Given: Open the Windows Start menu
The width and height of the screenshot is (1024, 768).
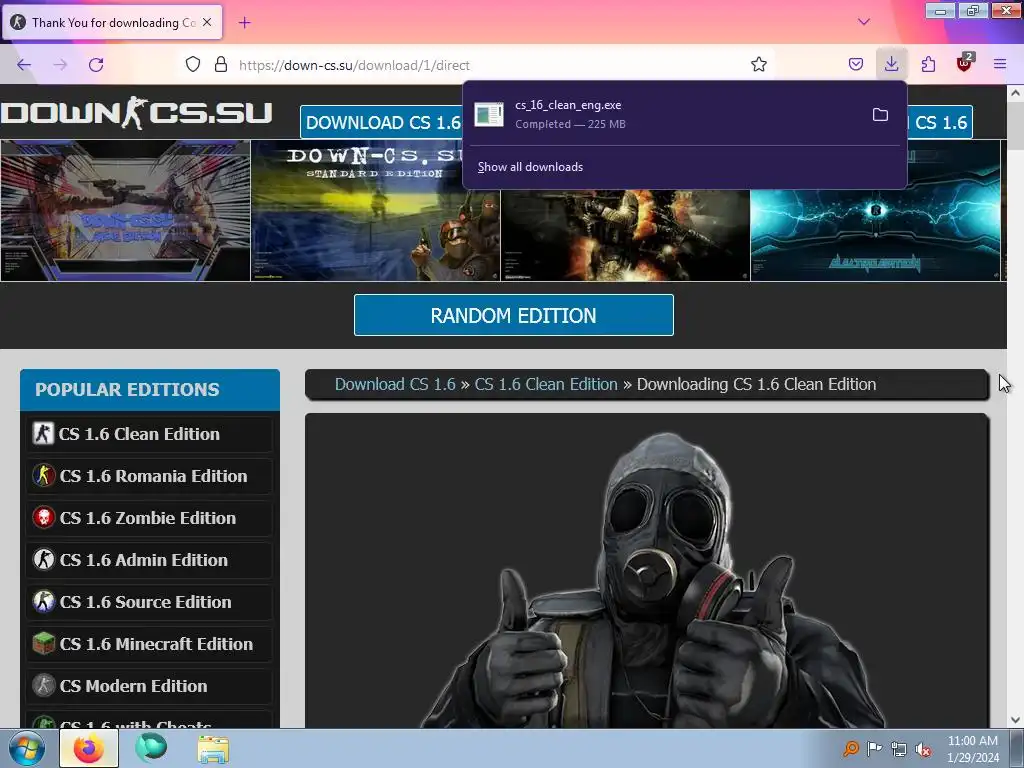Looking at the screenshot, I should point(26,748).
